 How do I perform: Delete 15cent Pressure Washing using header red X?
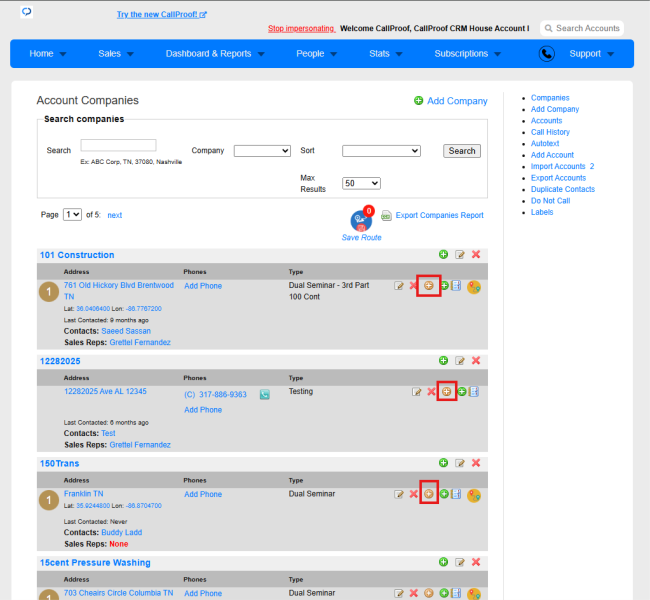coord(476,562)
